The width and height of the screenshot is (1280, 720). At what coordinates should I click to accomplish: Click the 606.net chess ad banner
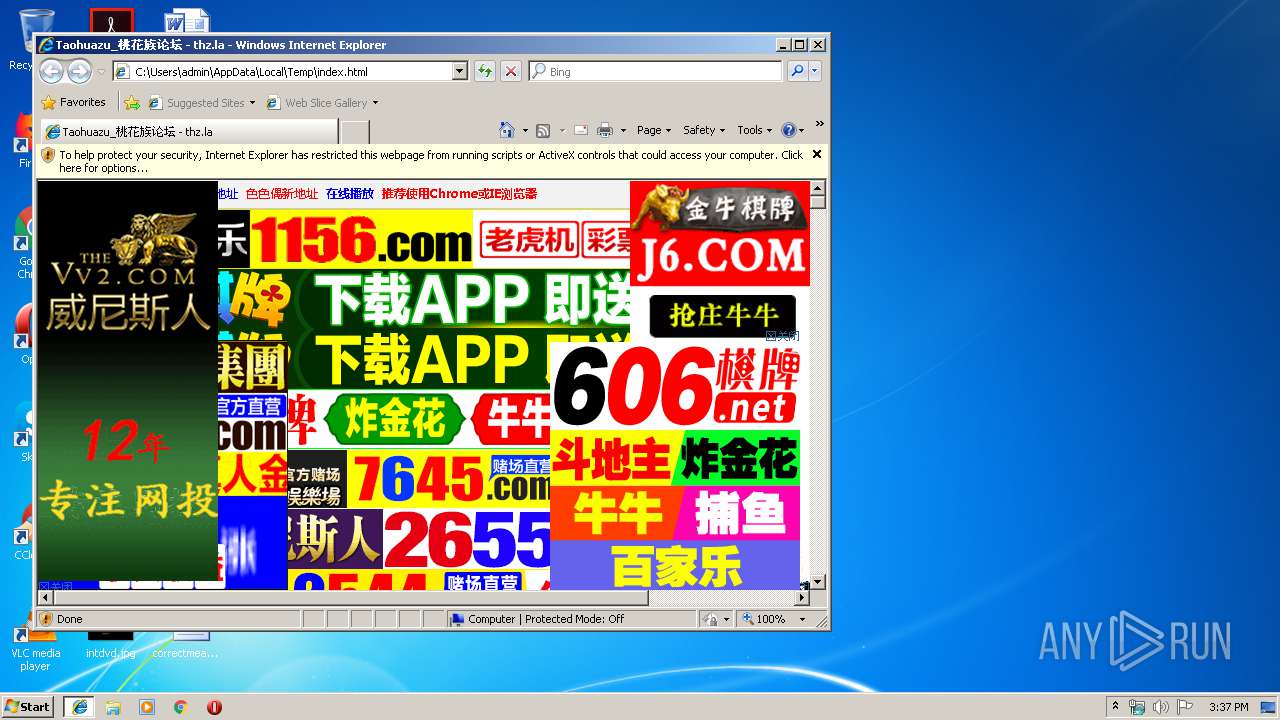(675, 387)
